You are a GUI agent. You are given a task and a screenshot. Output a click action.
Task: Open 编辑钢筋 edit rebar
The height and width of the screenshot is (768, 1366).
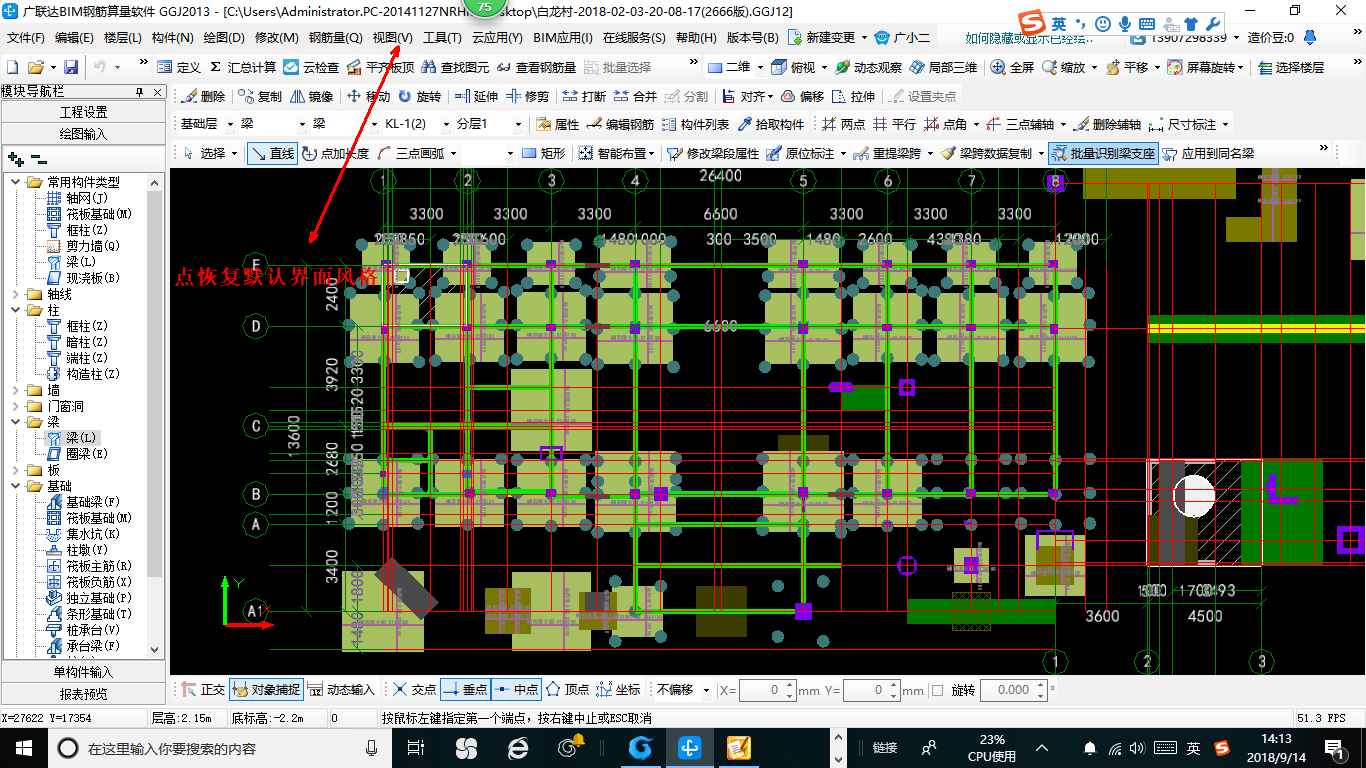tap(621, 124)
